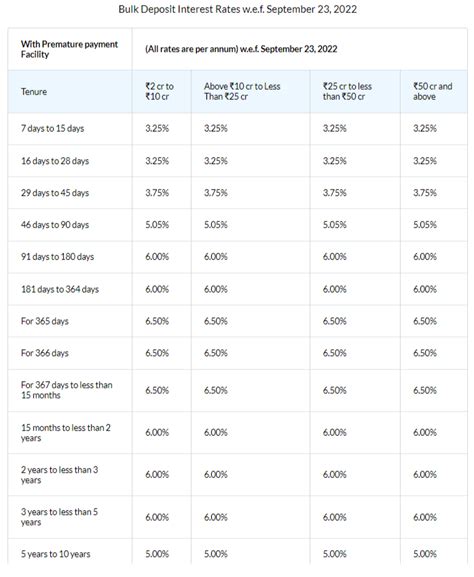
Task: Select the Tenure column header
Action: point(34,92)
